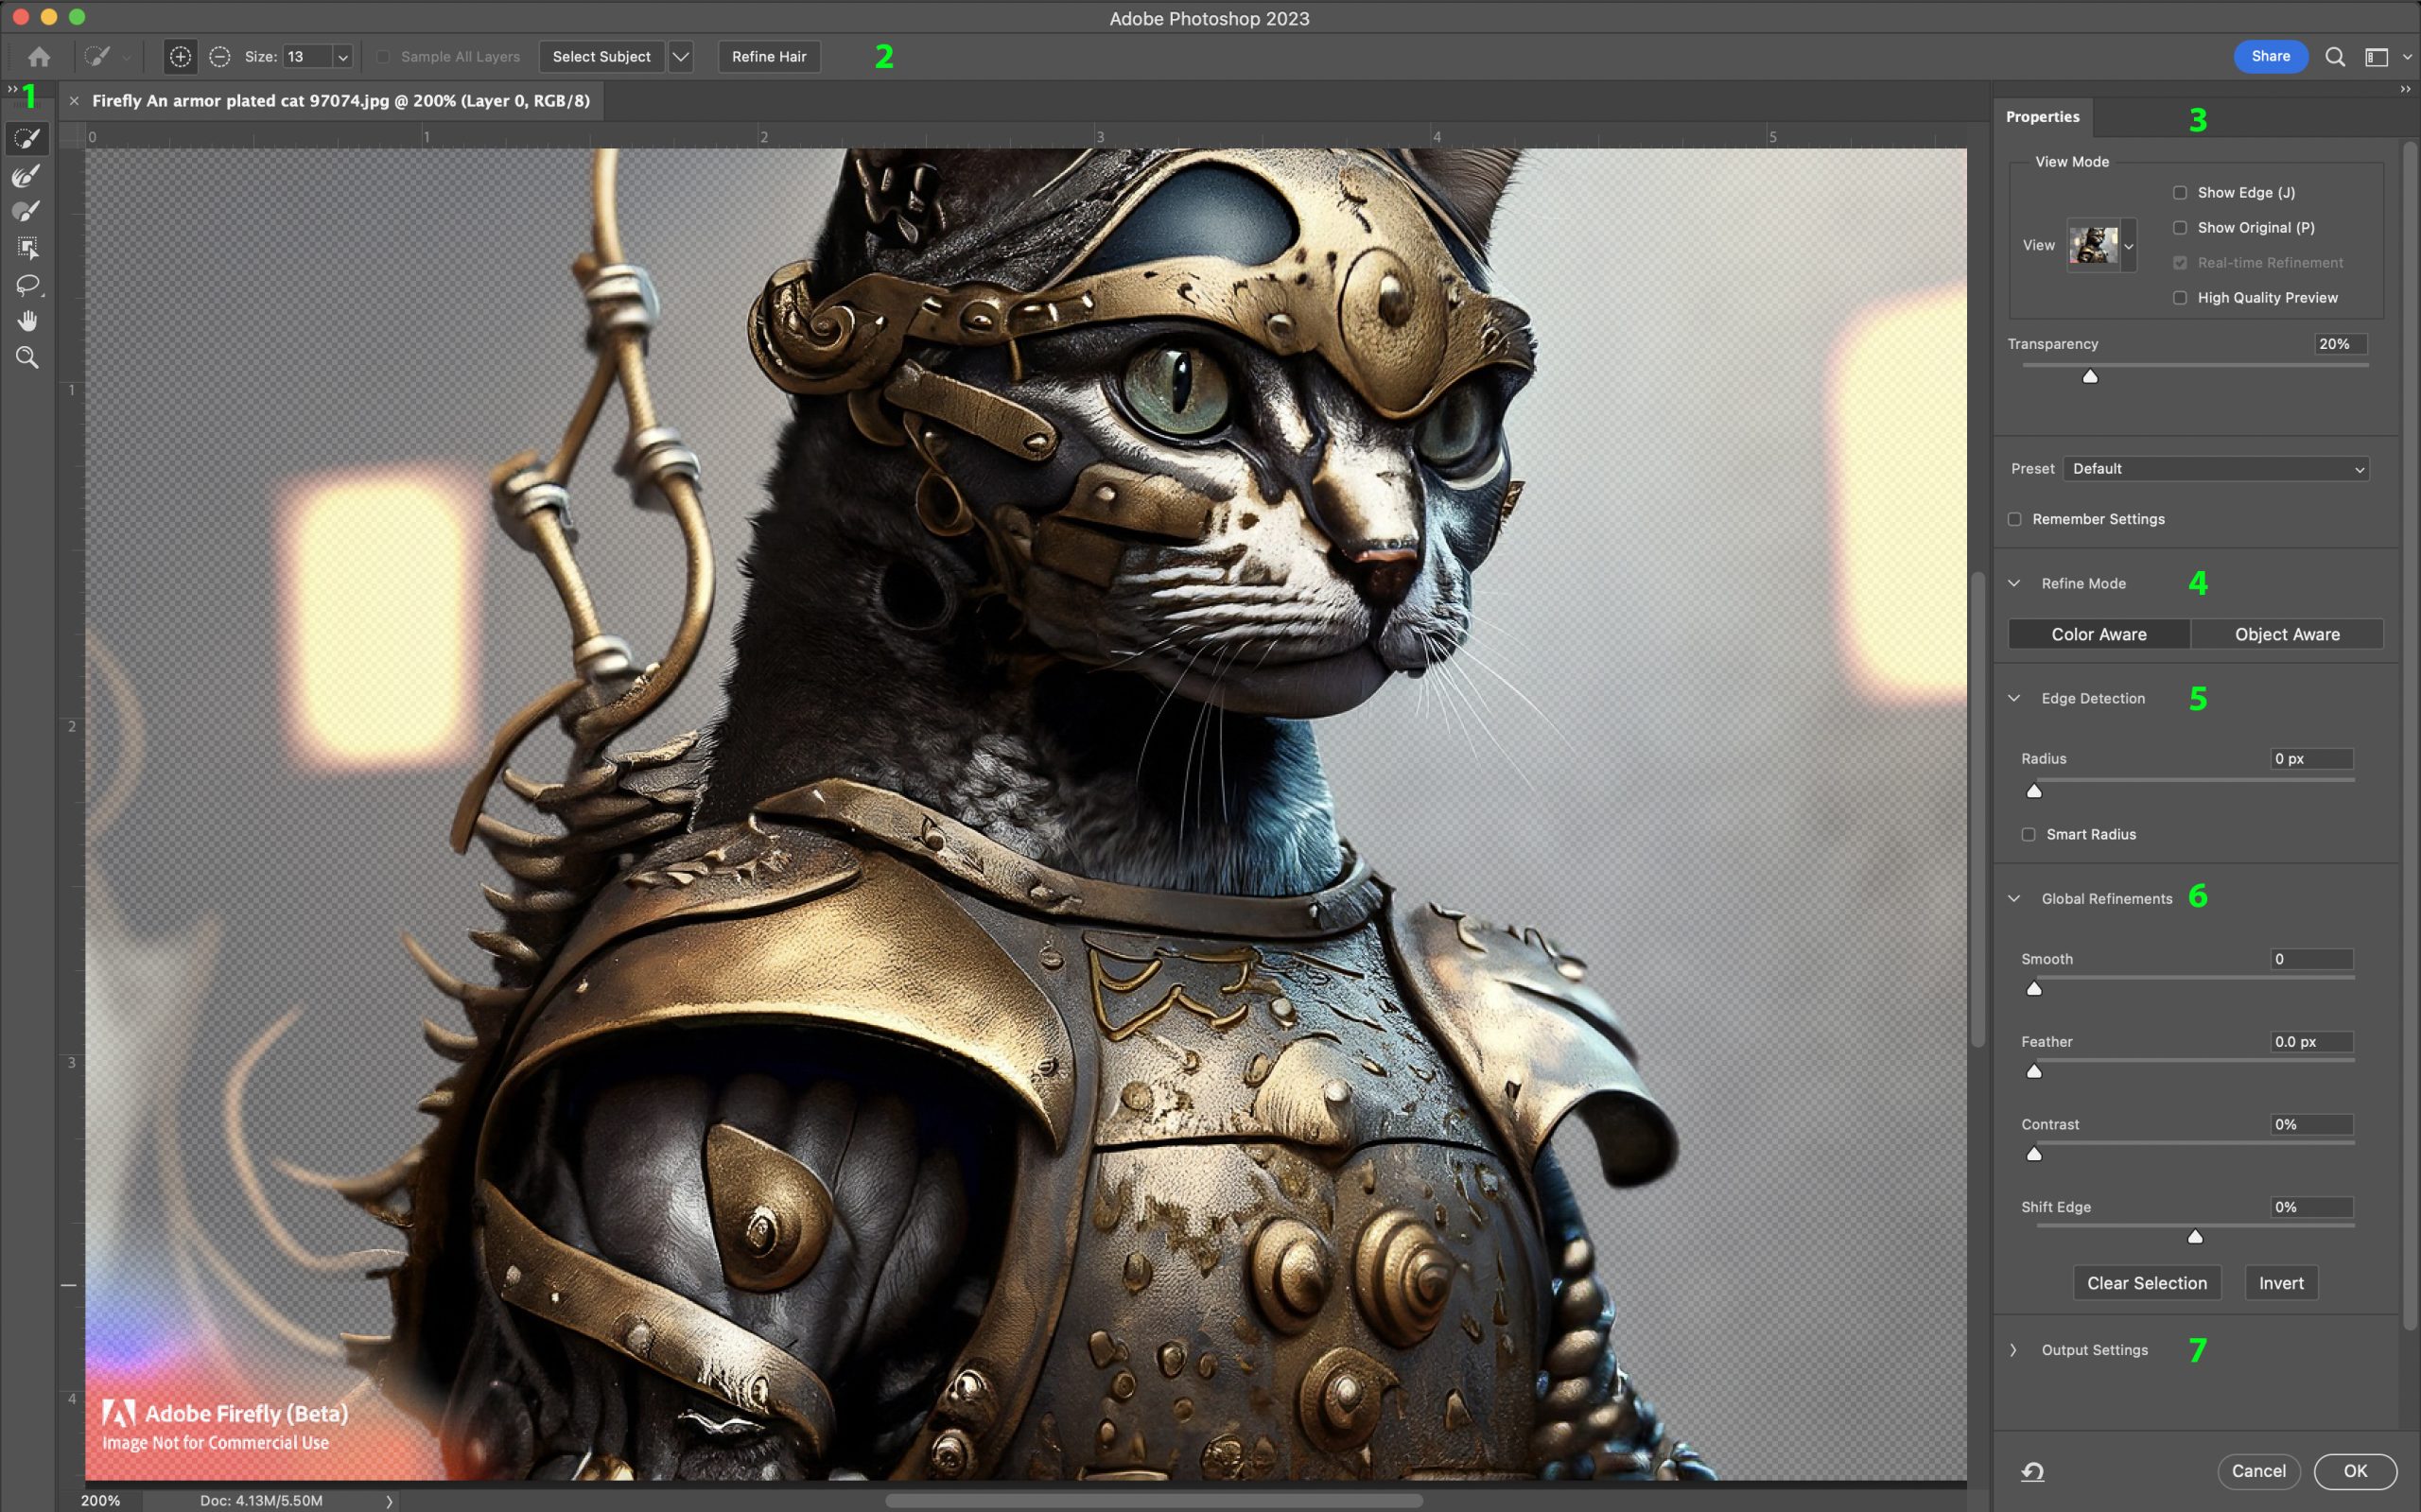Image resolution: width=2421 pixels, height=1512 pixels.
Task: Open Adobe Photoshop application menu
Action: coord(1210,17)
